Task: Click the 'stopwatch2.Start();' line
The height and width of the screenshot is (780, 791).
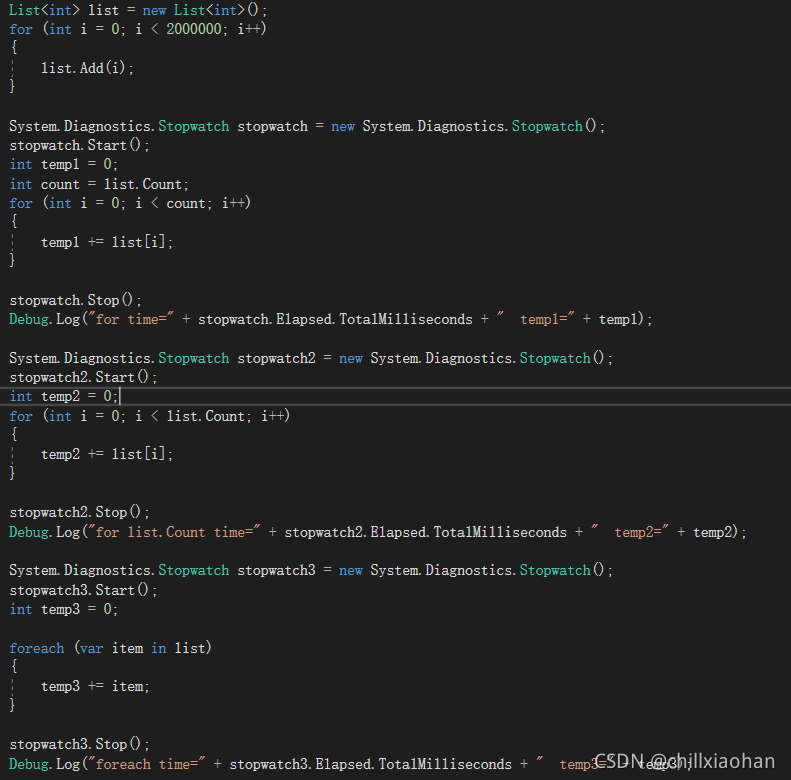Action: [83, 377]
